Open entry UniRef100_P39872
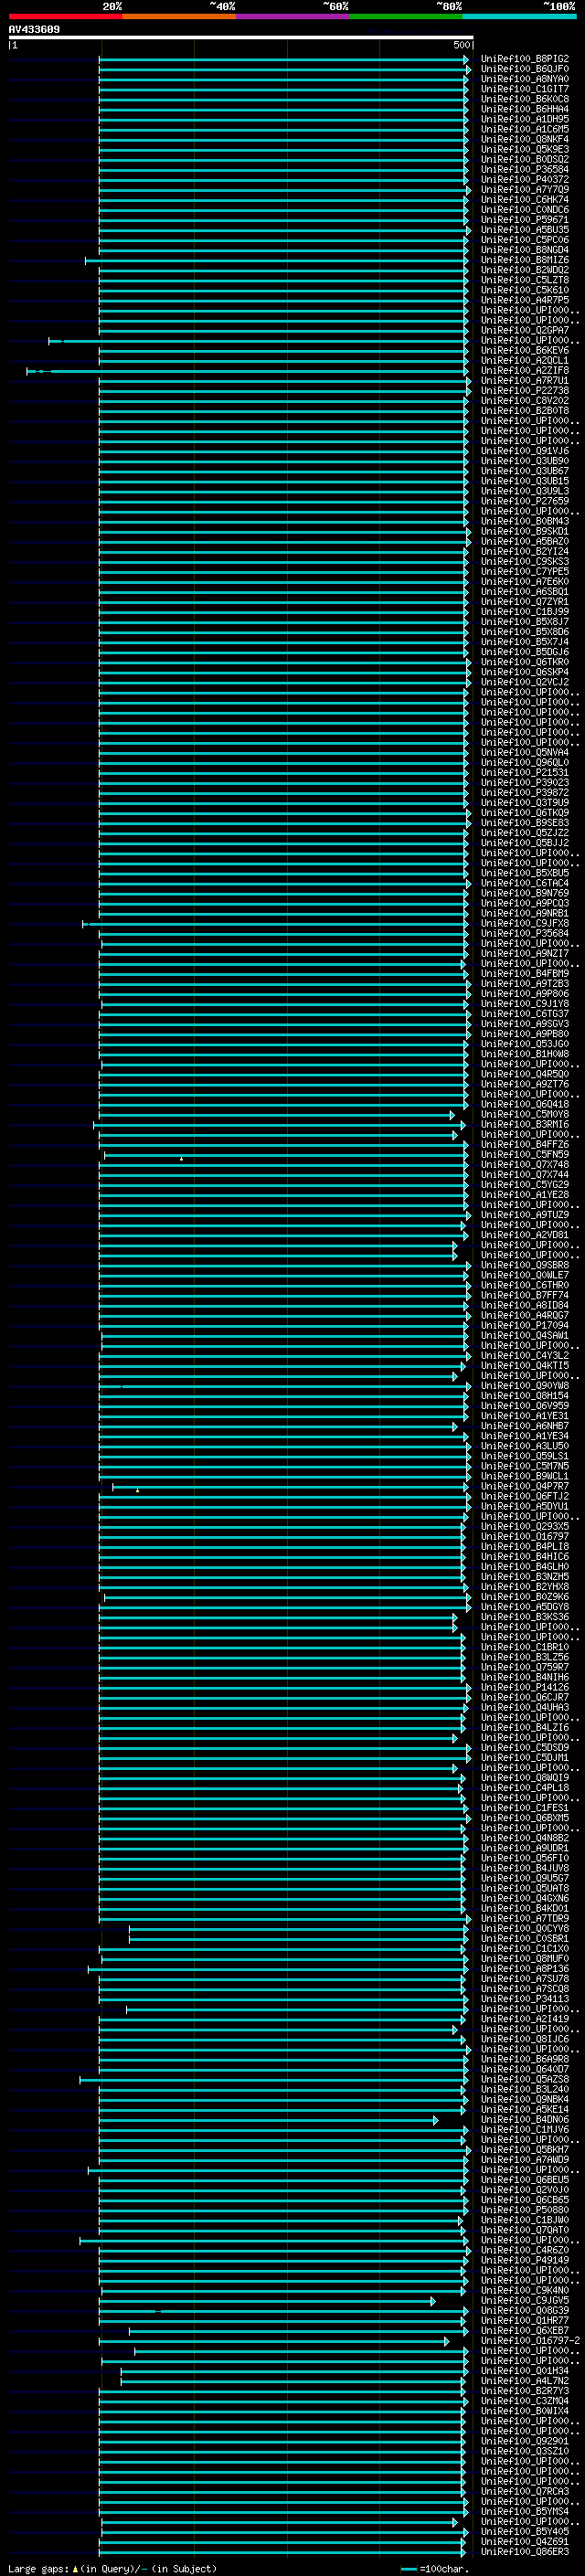The image size is (585, 2576). tap(525, 793)
